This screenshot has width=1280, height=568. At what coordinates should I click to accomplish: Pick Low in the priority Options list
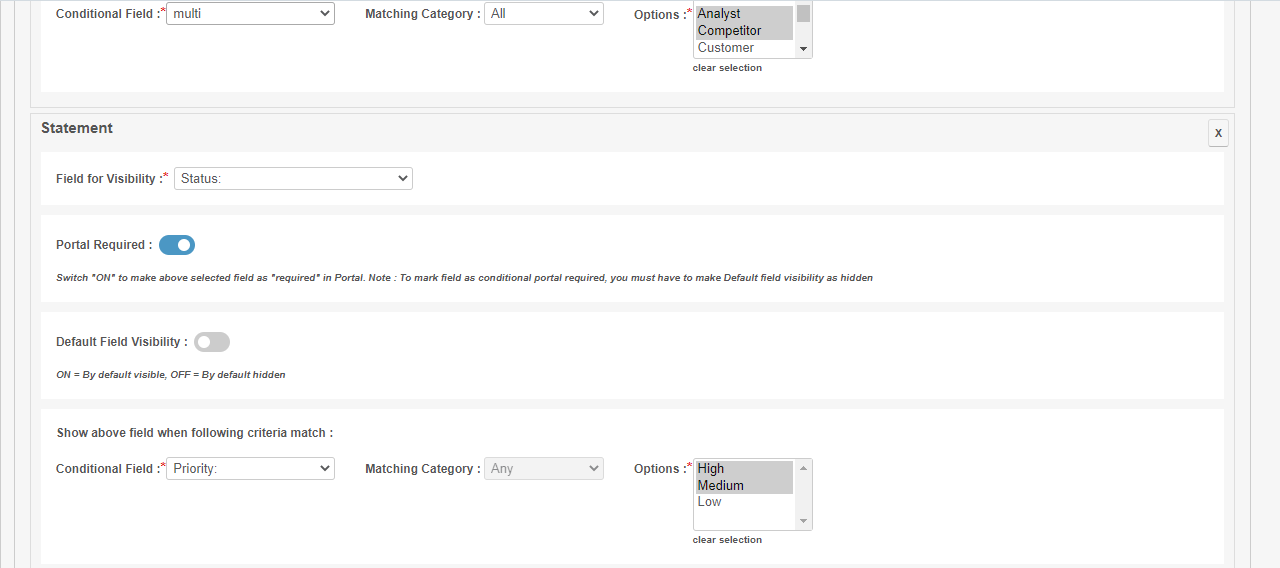pos(743,502)
